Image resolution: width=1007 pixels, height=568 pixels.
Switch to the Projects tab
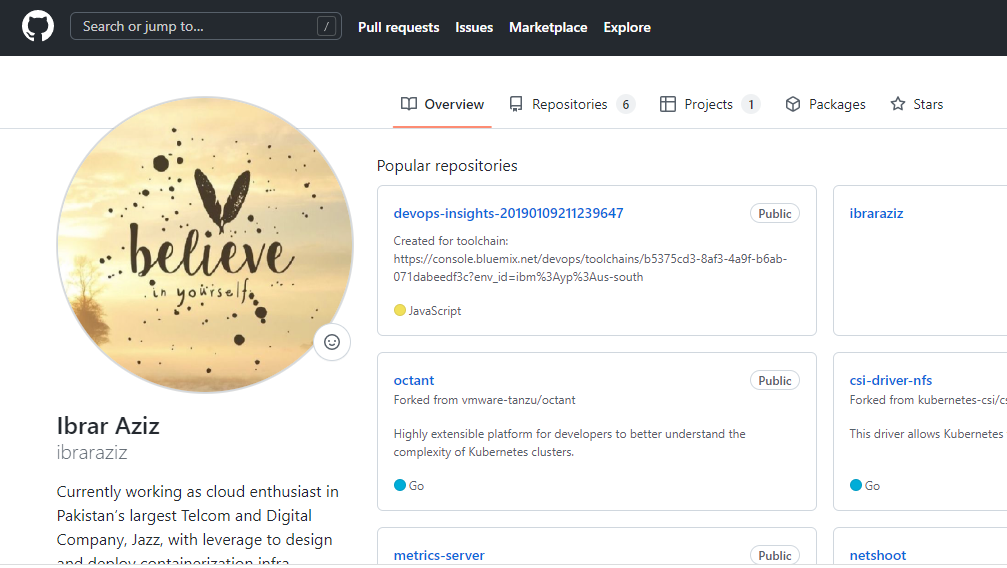tap(710, 104)
